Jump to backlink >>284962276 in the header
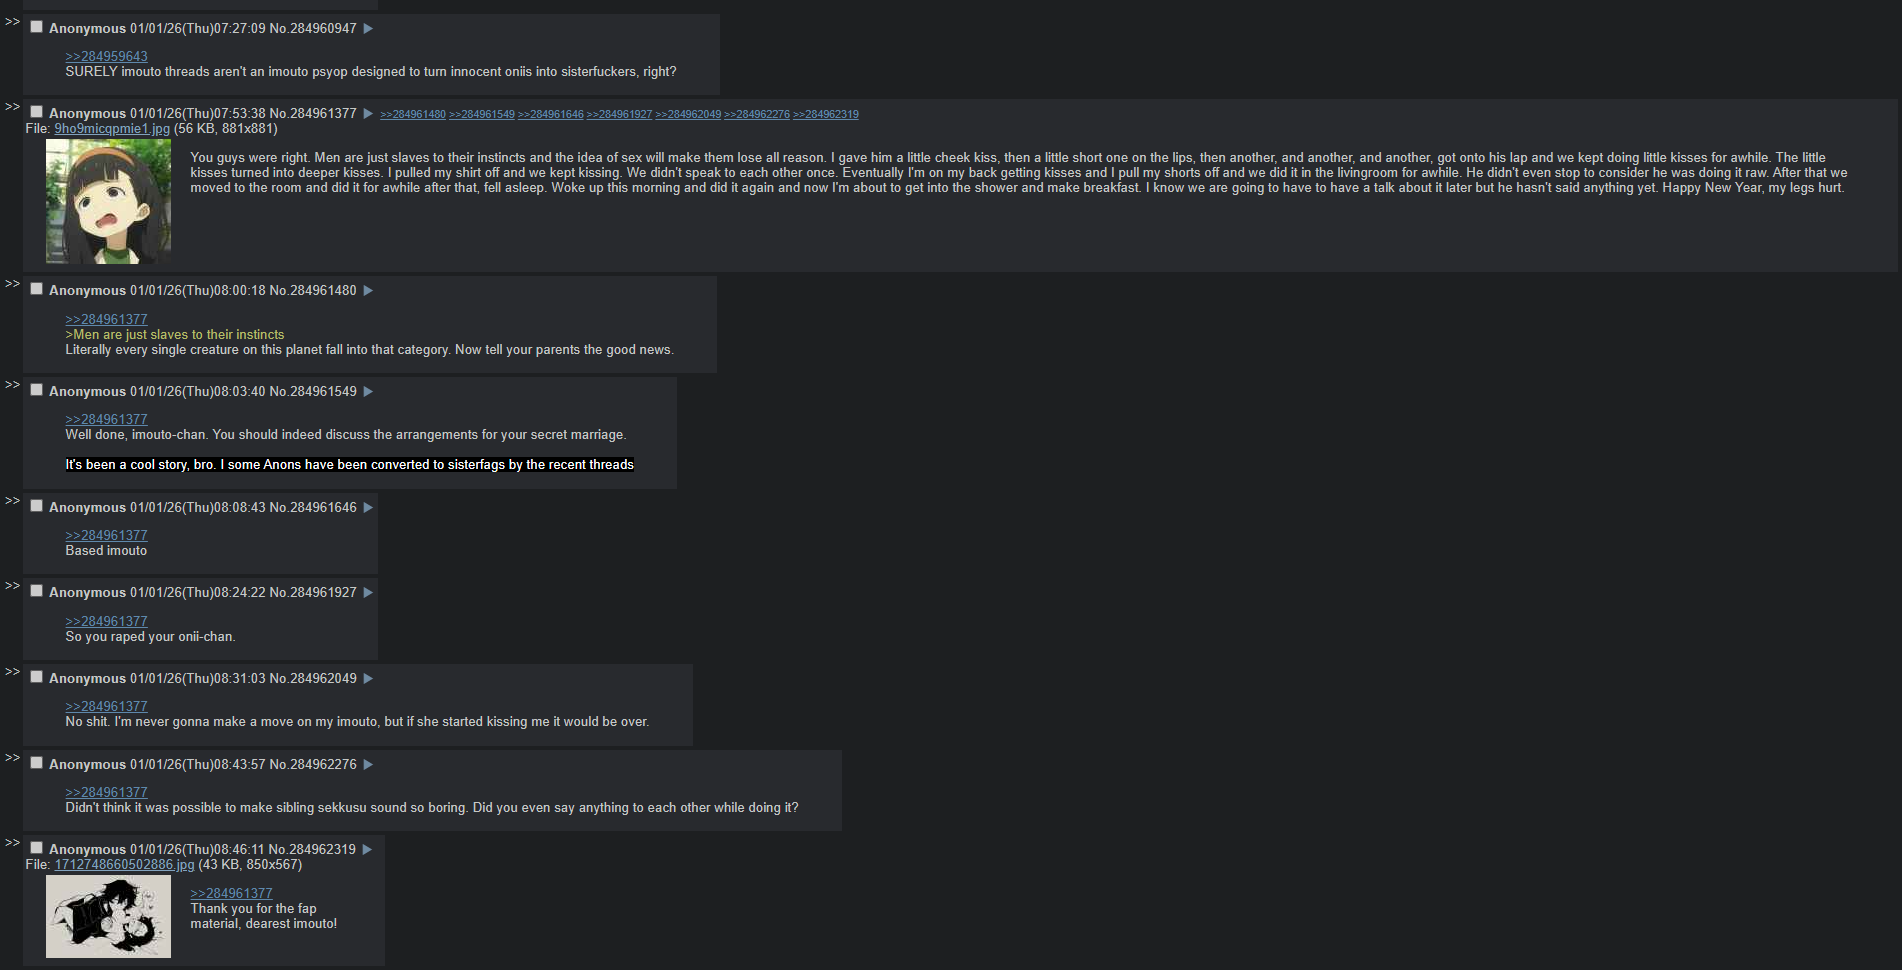The image size is (1902, 970). pos(757,115)
